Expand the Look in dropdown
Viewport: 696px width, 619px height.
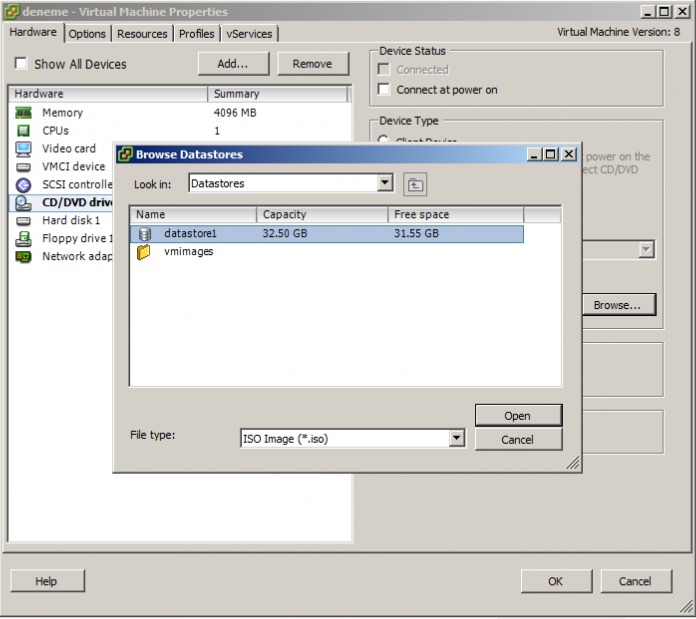coord(385,184)
